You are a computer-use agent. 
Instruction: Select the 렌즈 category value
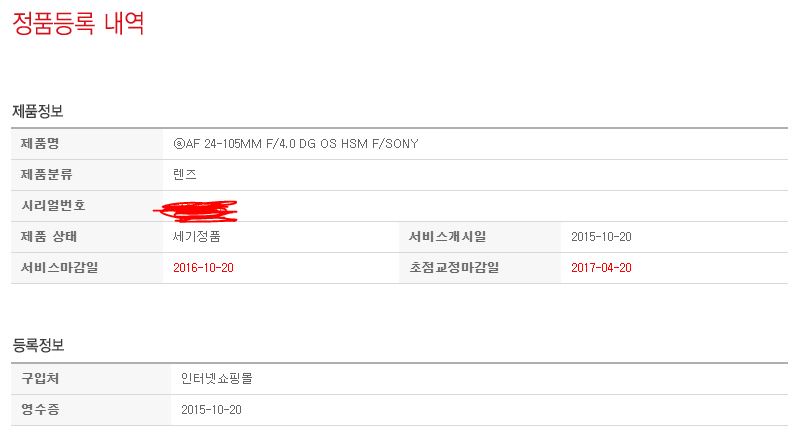point(185,174)
